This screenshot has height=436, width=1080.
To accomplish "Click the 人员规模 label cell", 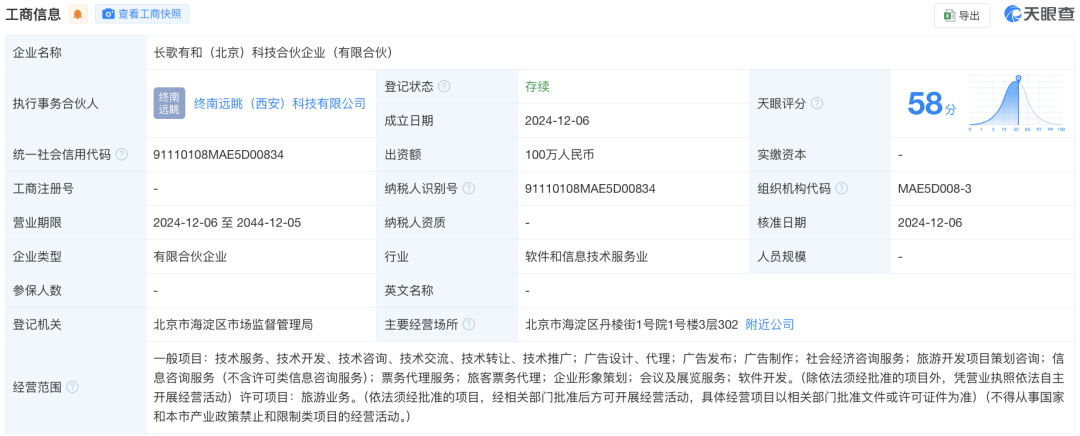I will 819,256.
